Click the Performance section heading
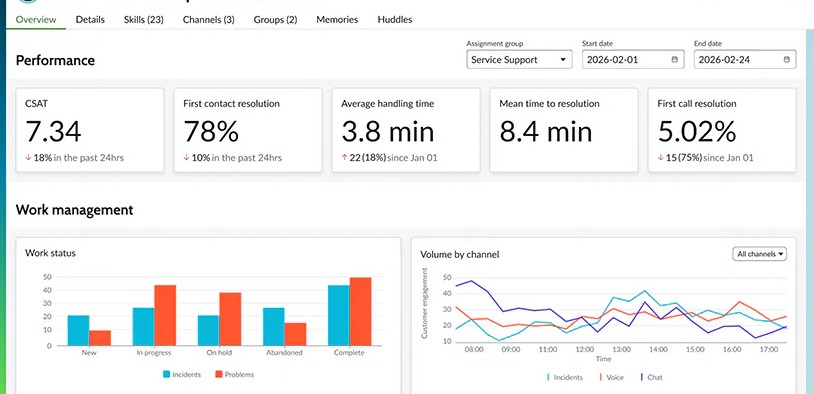Viewport: 814px width, 394px height. pyautogui.click(x=55, y=60)
